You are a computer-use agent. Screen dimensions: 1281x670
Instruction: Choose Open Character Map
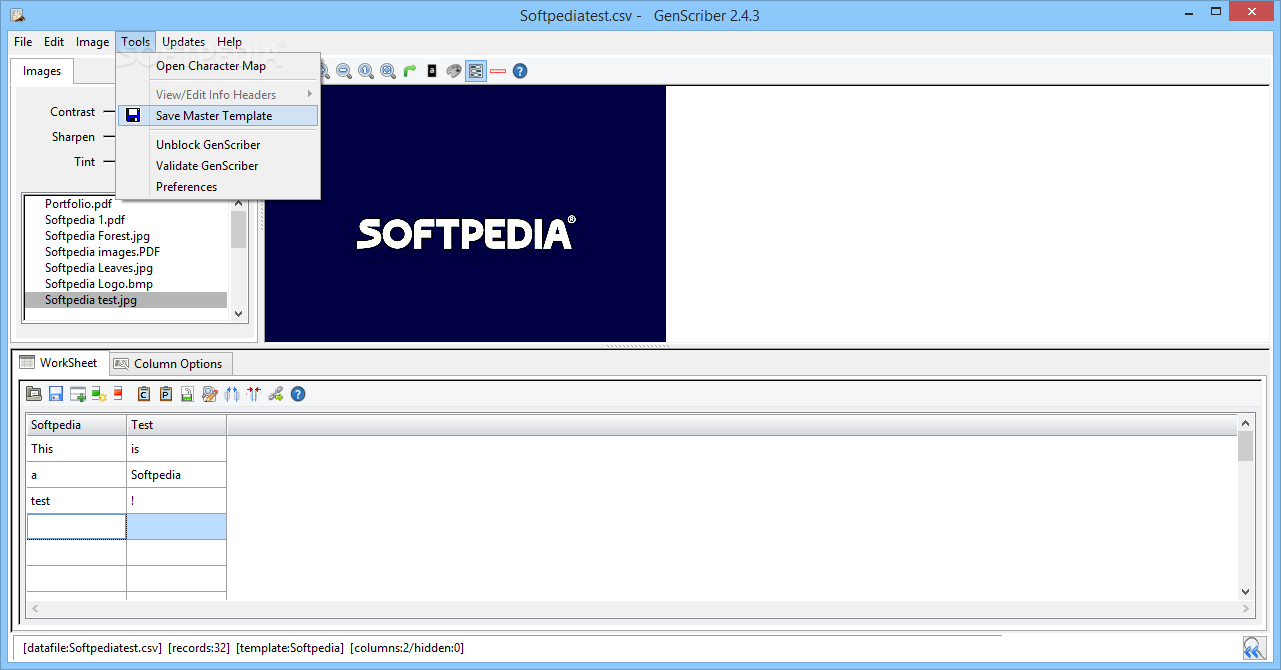coord(218,66)
